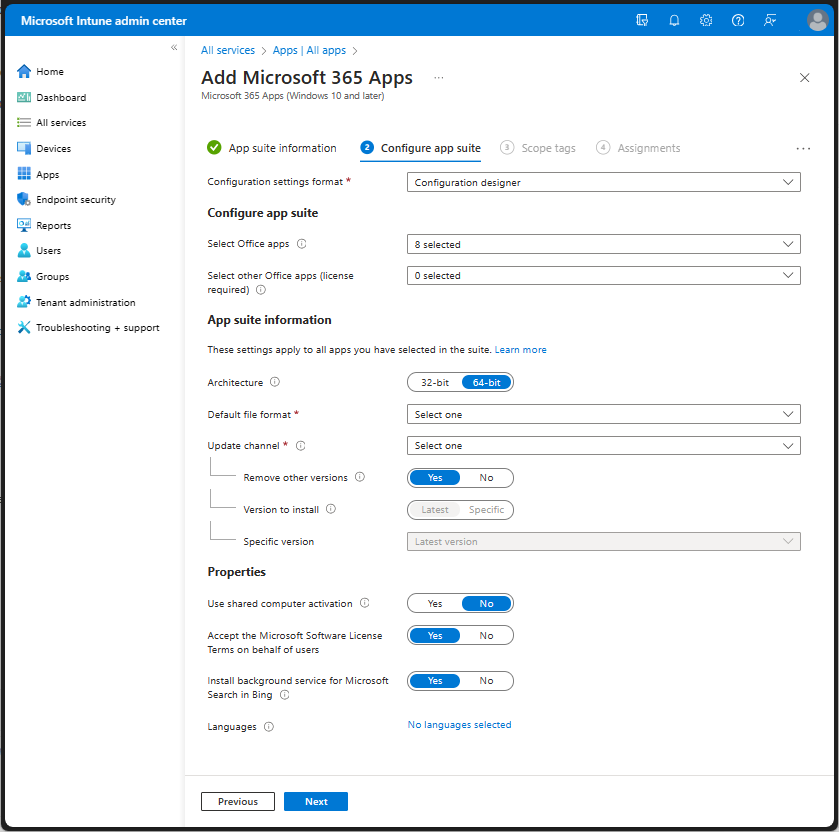
Task: Click the Next button
Action: point(316,802)
